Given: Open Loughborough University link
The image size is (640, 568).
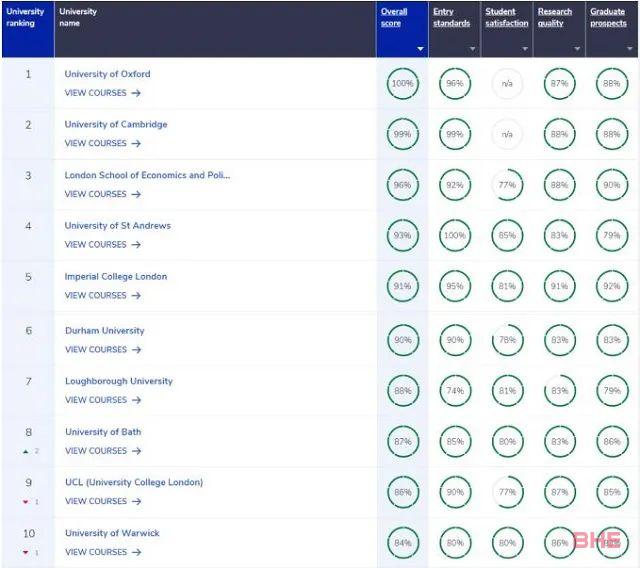Looking at the screenshot, I should click(119, 381).
